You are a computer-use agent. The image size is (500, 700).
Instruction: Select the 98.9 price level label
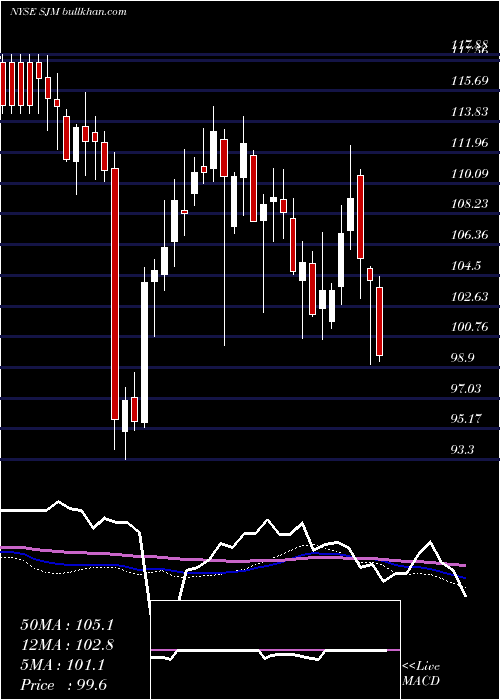tap(464, 358)
